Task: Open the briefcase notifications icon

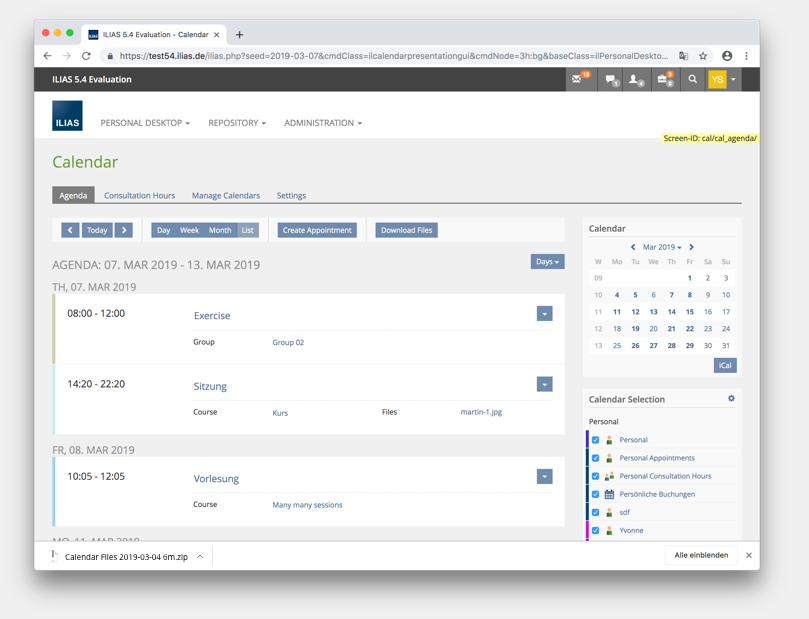Action: pos(663,79)
